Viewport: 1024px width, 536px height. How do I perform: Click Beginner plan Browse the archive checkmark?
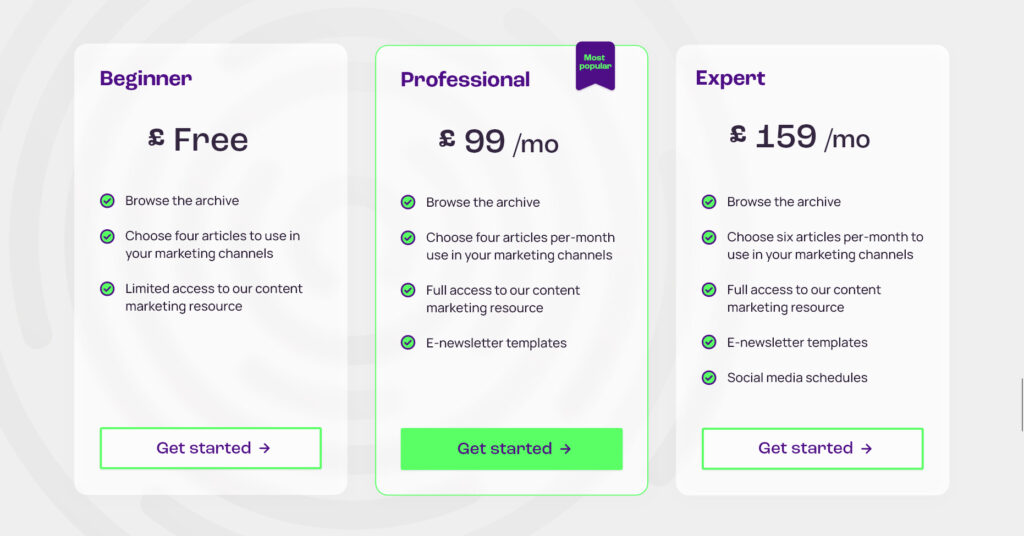point(107,200)
